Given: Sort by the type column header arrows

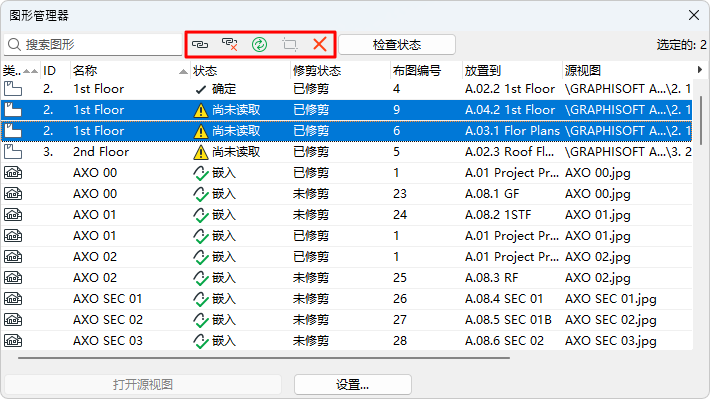Looking at the screenshot, I should point(30,71).
